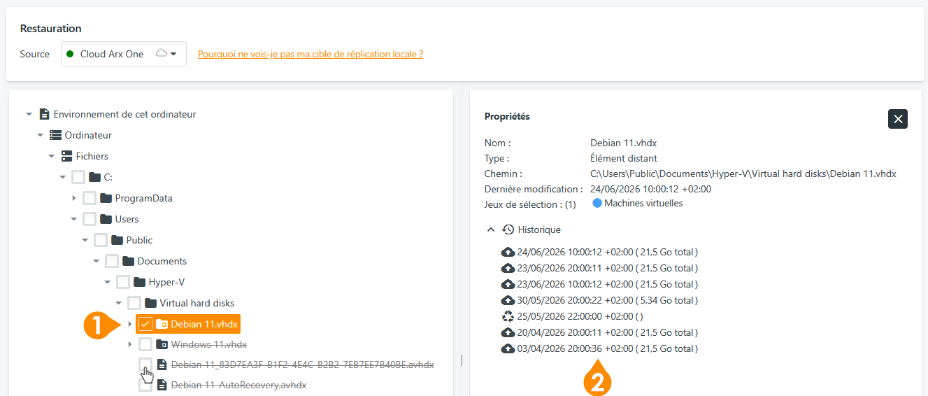Click the ProgramData folder icon
The image size is (928, 396).
(x=106, y=198)
